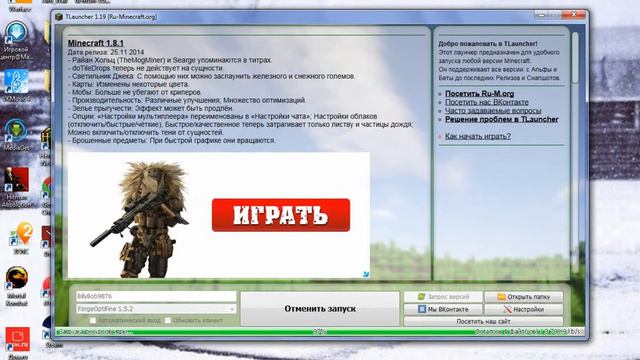Open the Посетить нас ВКонтакте link

click(487, 102)
